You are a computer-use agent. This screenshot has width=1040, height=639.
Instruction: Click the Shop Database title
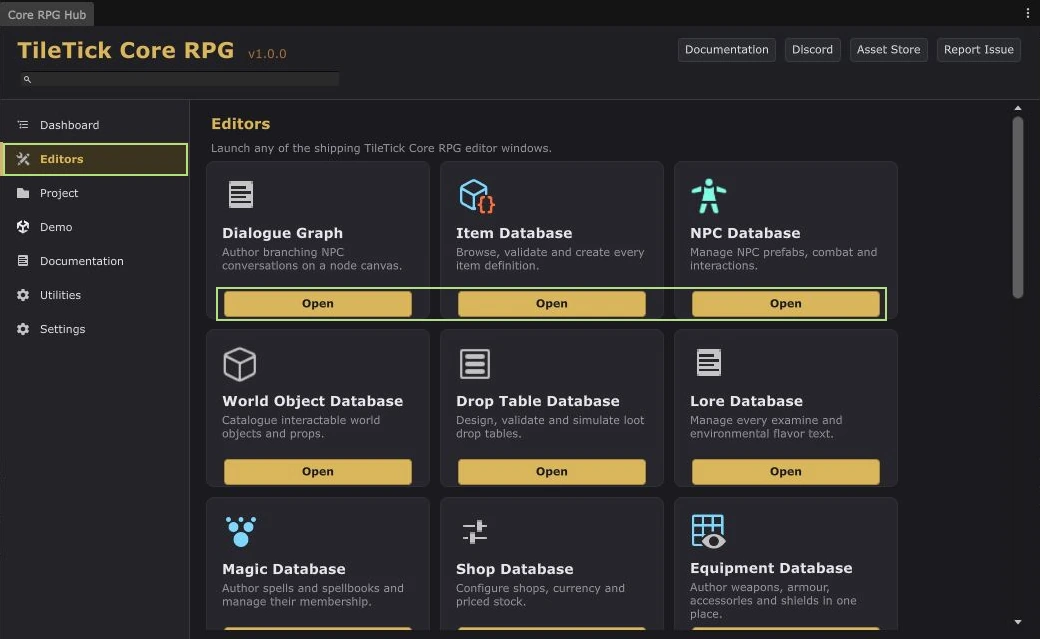(x=515, y=569)
